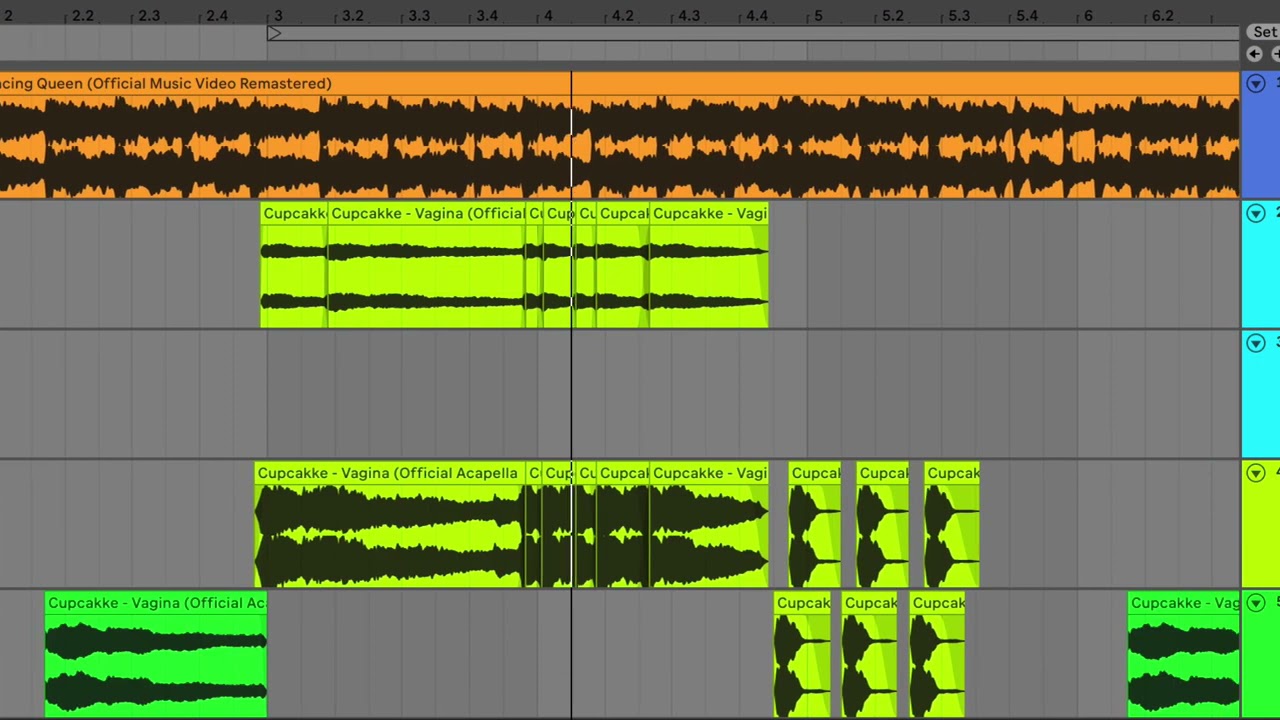Click ruler position 6.2
The image size is (1280, 720).
point(1162,16)
